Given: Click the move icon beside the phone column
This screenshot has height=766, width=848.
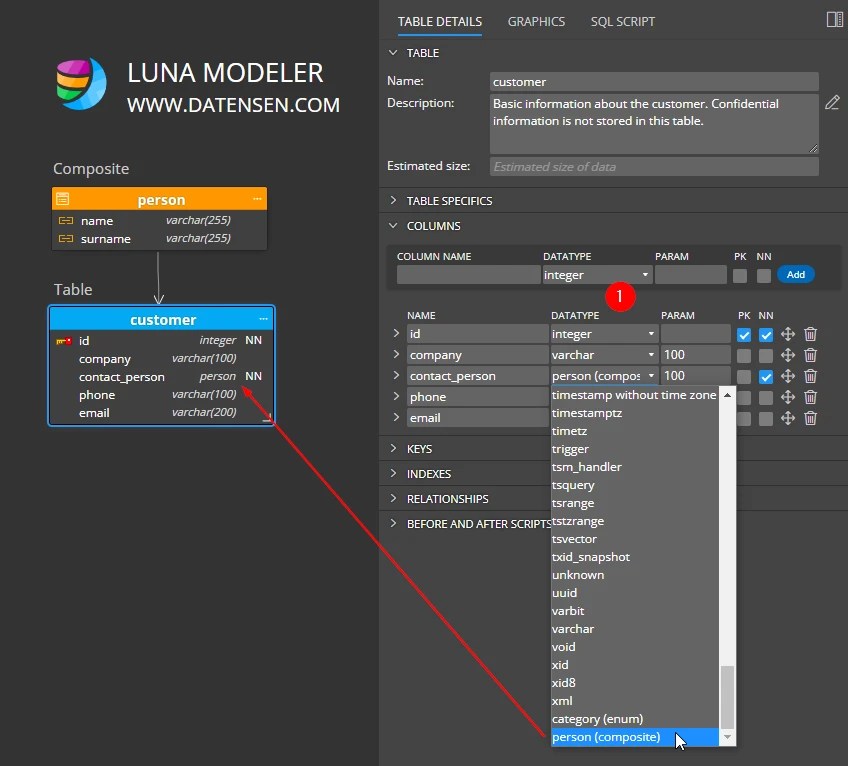Looking at the screenshot, I should [x=786, y=397].
